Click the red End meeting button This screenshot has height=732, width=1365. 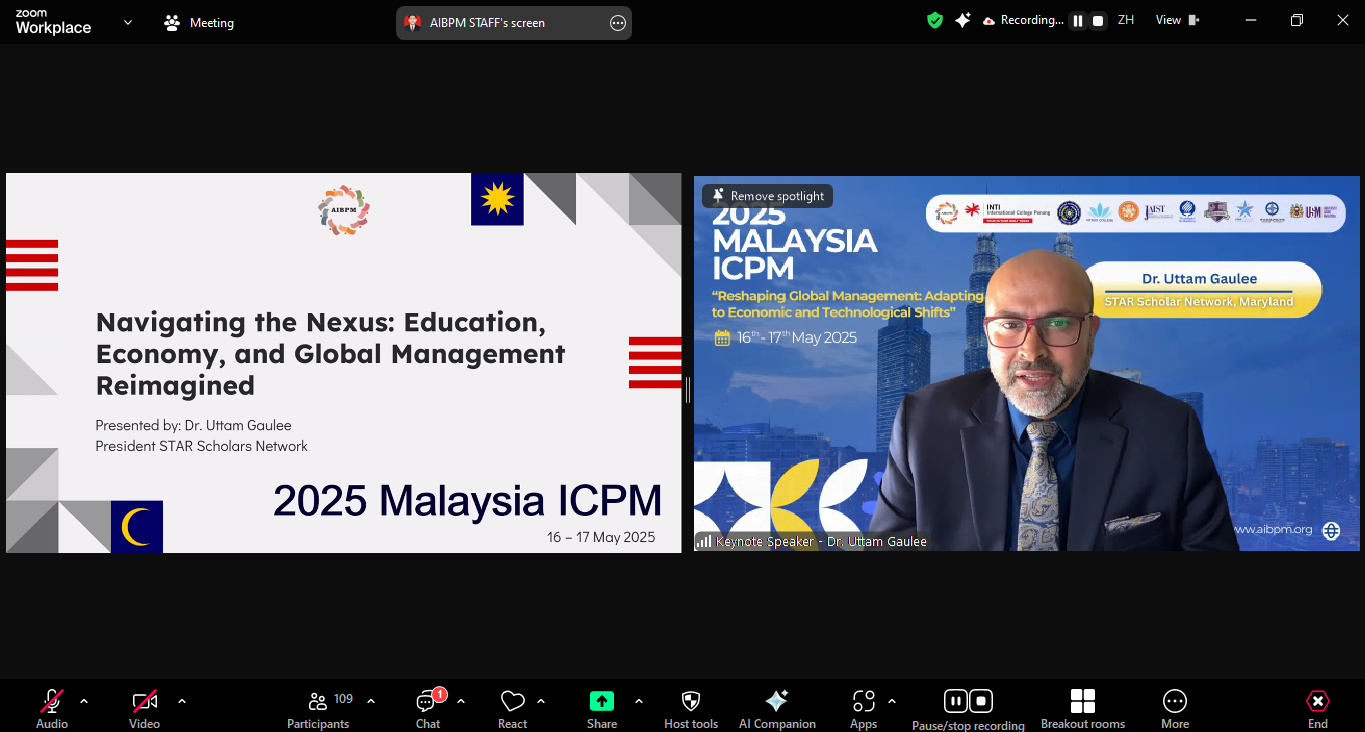click(x=1318, y=708)
